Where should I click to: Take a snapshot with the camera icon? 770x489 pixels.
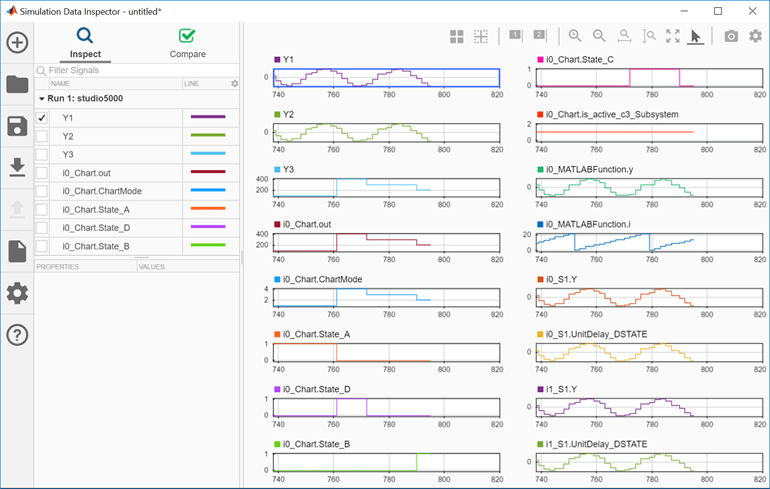[x=731, y=36]
